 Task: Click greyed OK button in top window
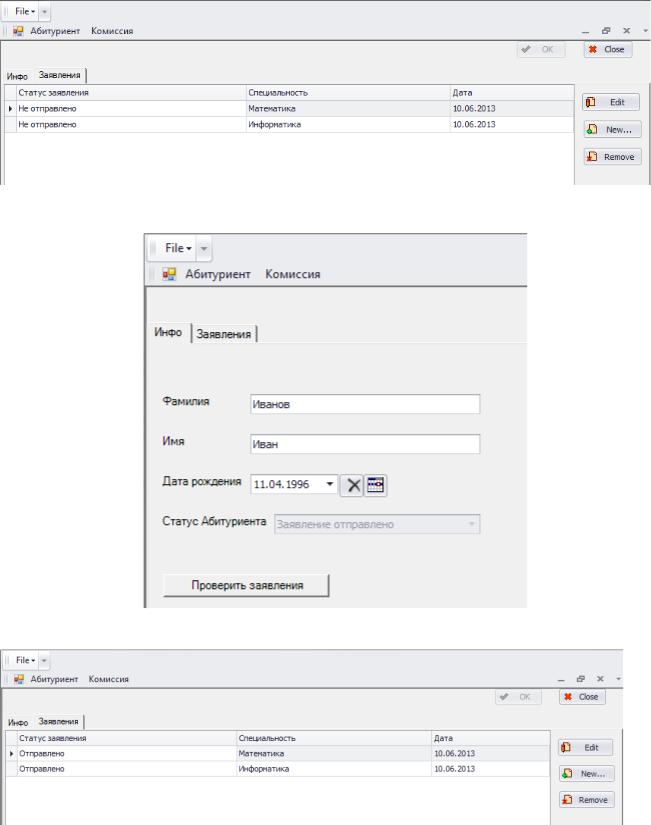point(540,49)
